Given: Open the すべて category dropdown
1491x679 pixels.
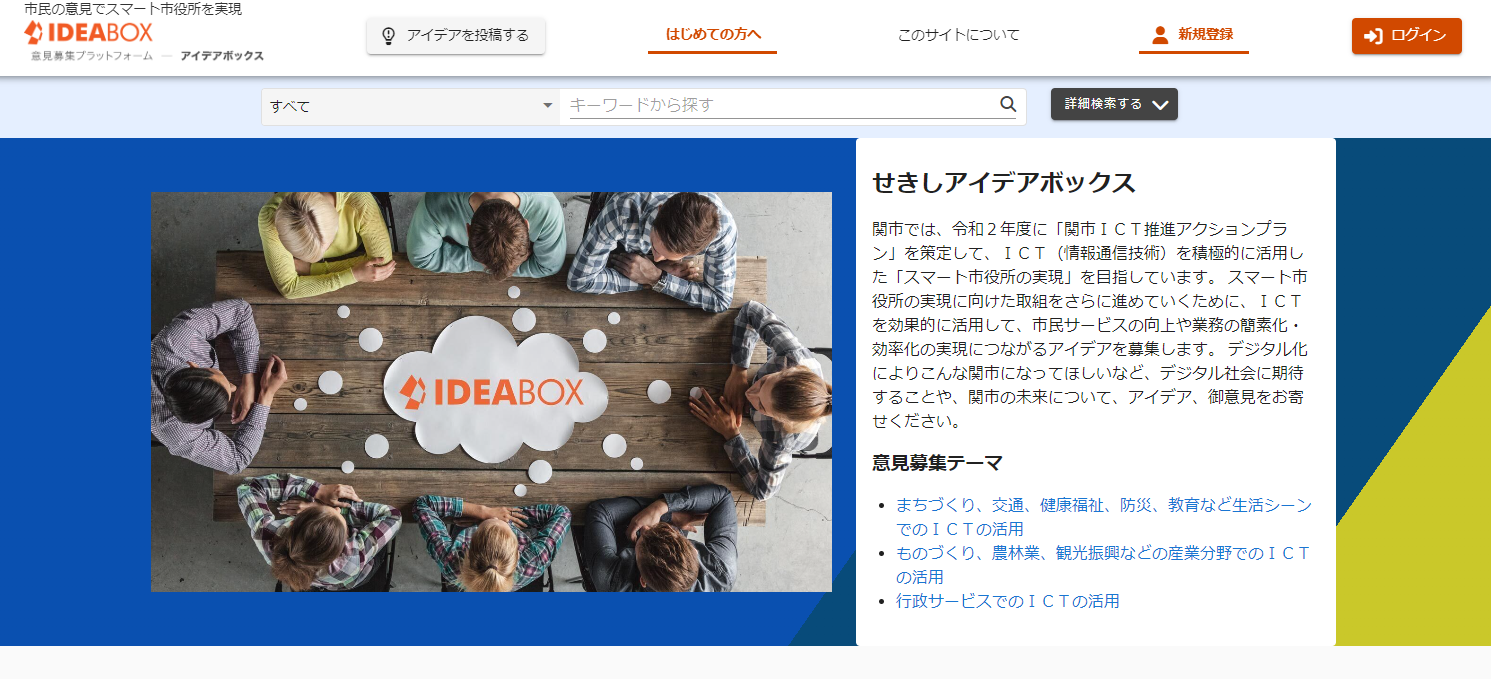Looking at the screenshot, I should [411, 106].
